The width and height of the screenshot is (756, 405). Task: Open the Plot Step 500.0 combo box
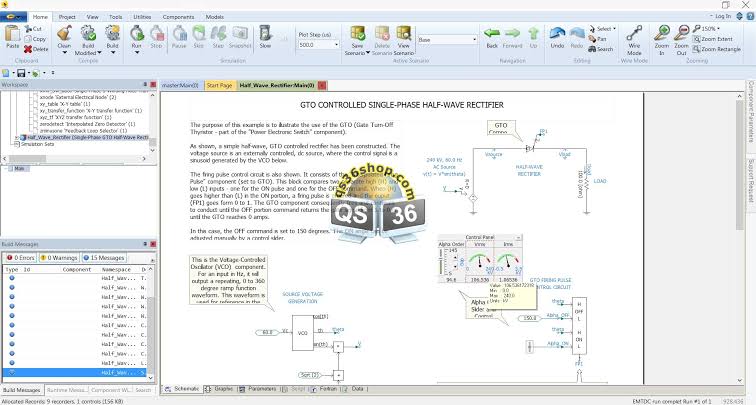click(x=319, y=45)
